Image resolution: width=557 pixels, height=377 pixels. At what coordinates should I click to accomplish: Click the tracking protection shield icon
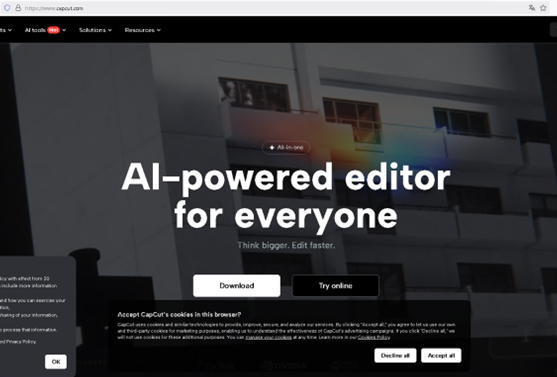pos(7,8)
